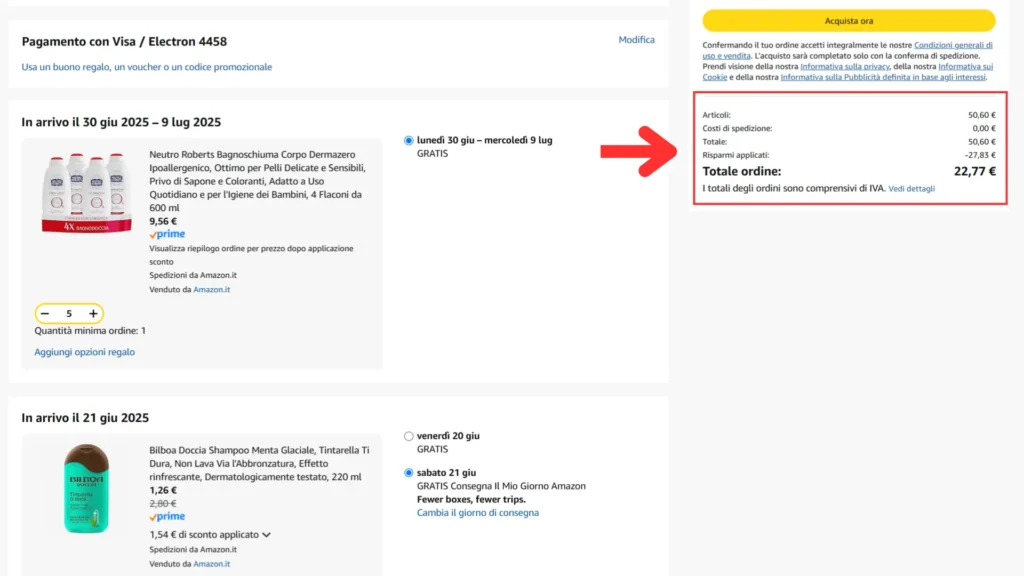Viewport: 1024px width, 576px height.
Task: Click Aggiungi opzioni regalo
Action: click(85, 352)
